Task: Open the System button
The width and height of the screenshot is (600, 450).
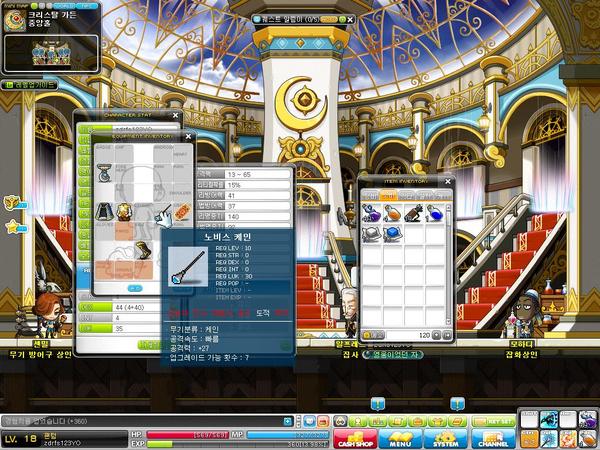Action: [x=445, y=439]
